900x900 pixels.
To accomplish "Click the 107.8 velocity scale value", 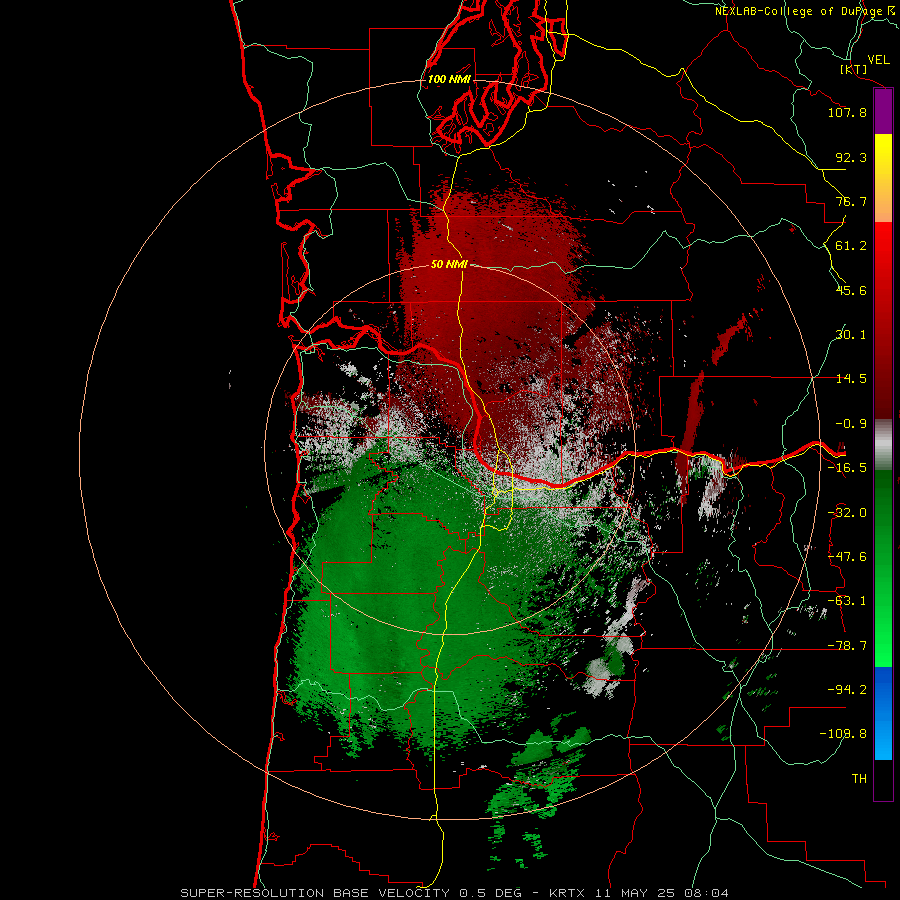I will click(x=847, y=112).
